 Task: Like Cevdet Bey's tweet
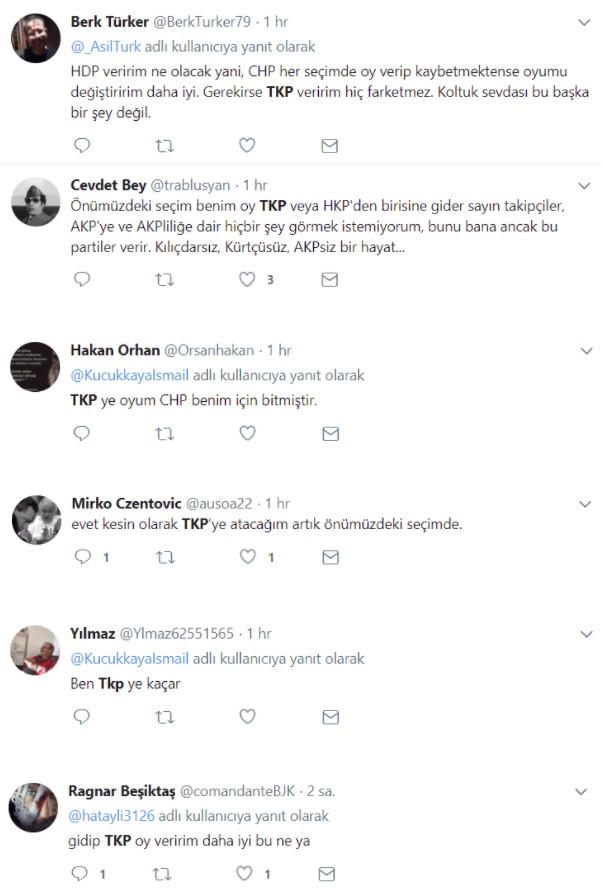pos(247,280)
